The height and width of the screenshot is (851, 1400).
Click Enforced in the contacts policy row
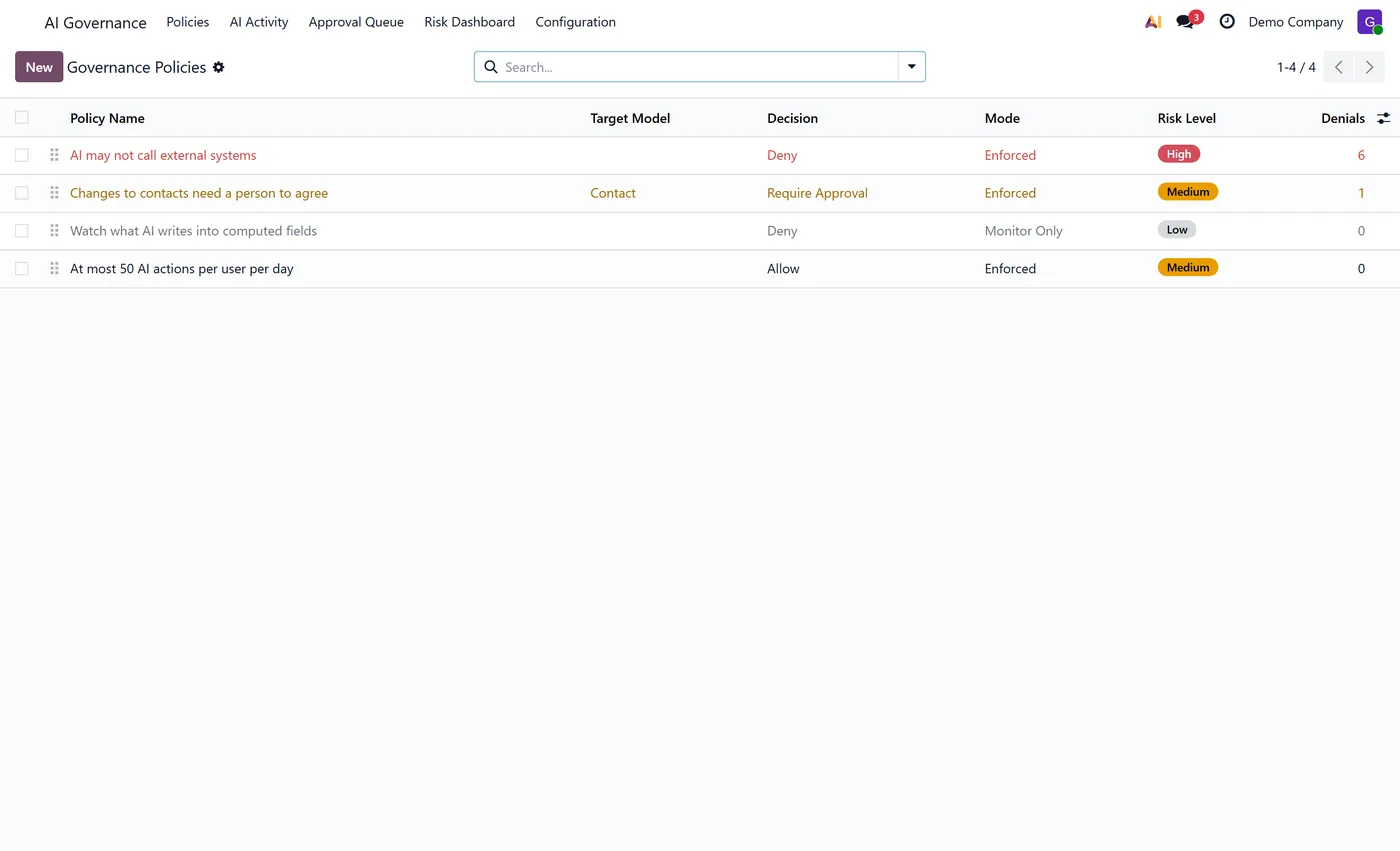[x=1010, y=193]
